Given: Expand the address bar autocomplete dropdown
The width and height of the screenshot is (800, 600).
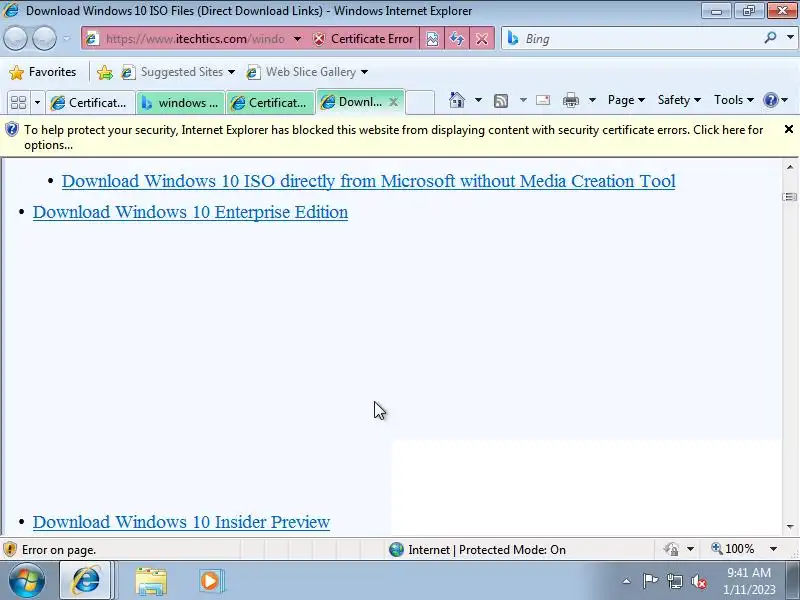Looking at the screenshot, I should 297,39.
